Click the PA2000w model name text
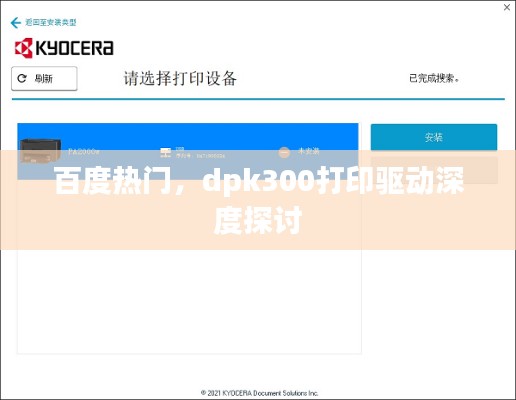 (x=84, y=152)
